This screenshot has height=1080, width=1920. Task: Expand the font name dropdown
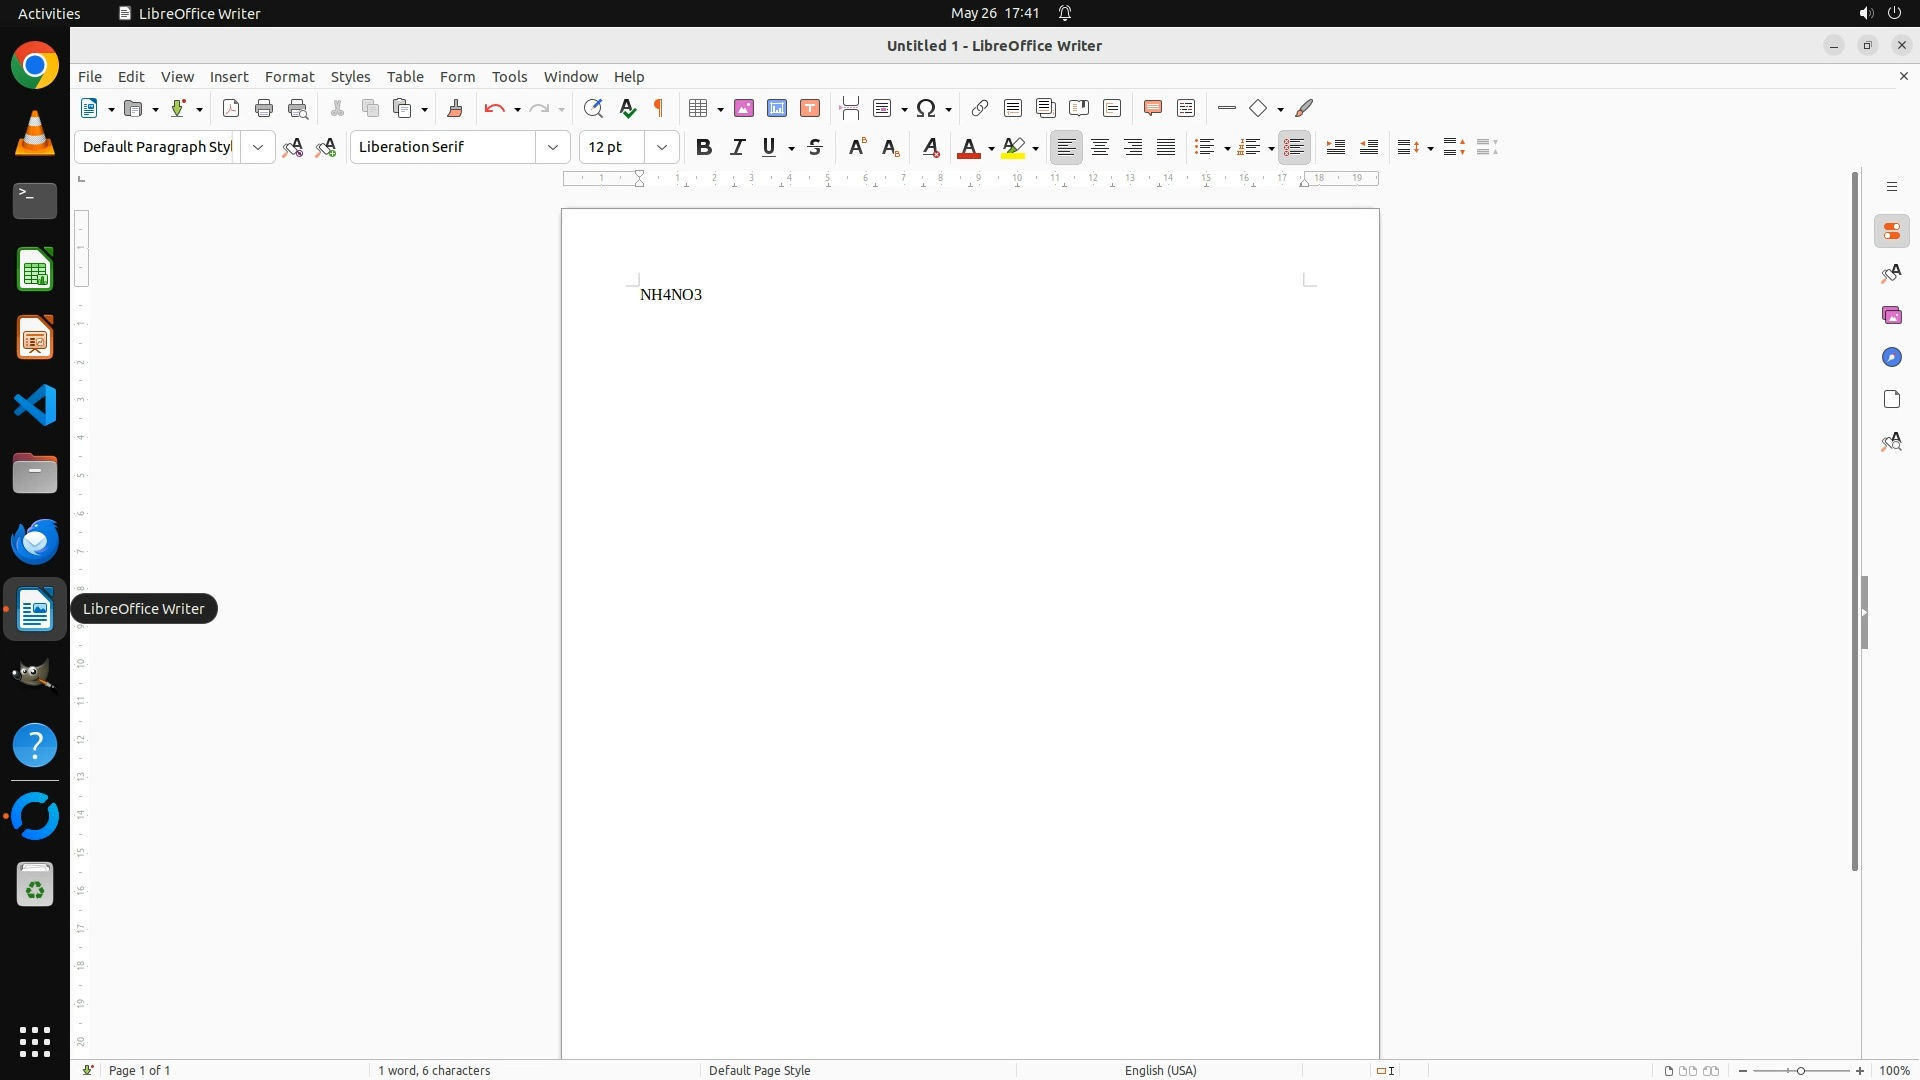tap(553, 147)
